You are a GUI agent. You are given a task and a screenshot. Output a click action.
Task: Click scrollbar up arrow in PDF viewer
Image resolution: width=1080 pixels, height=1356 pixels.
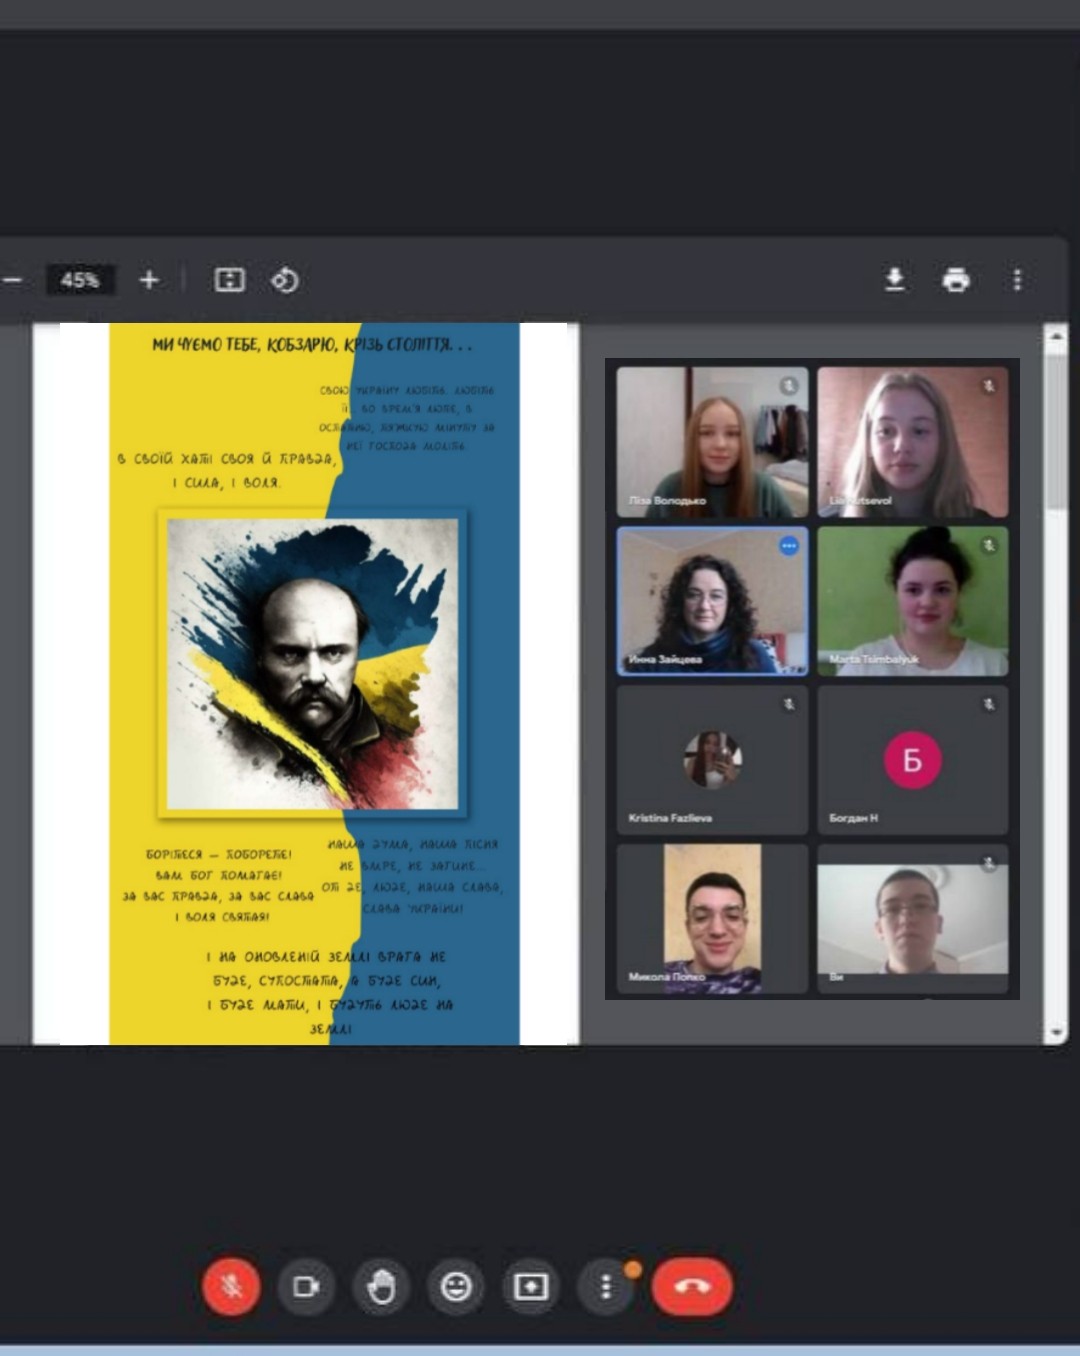(x=1055, y=338)
